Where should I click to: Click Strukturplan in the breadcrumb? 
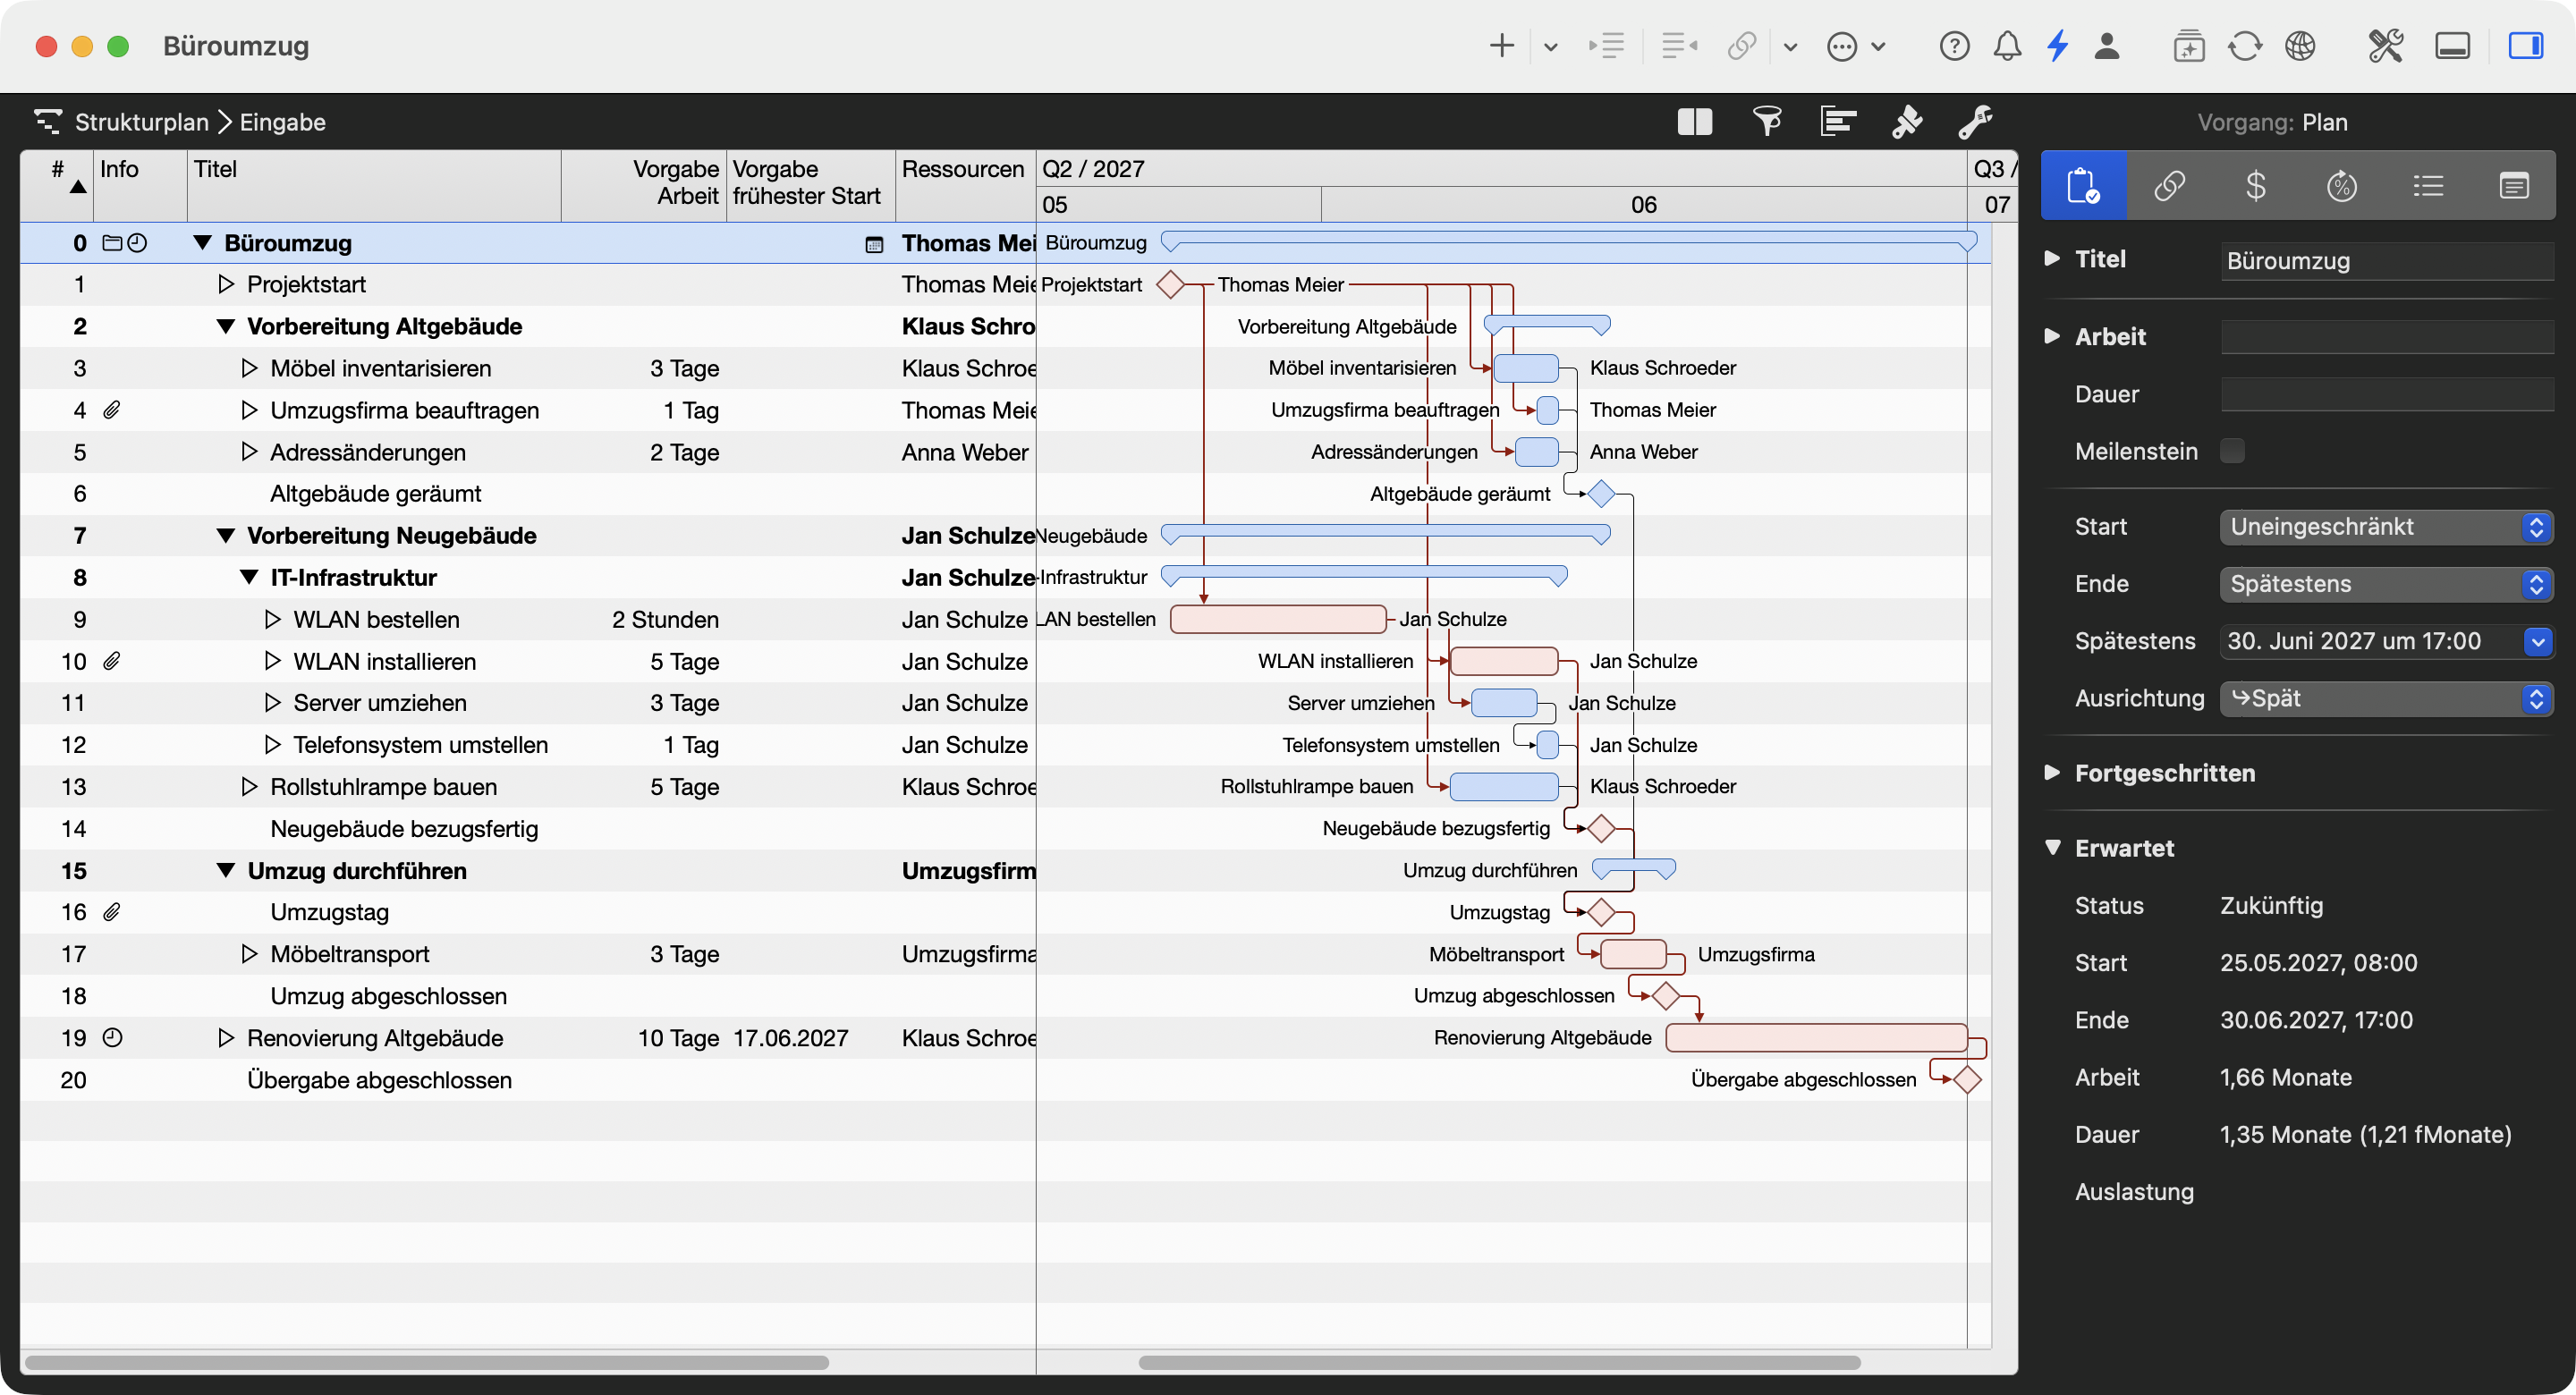click(x=141, y=122)
